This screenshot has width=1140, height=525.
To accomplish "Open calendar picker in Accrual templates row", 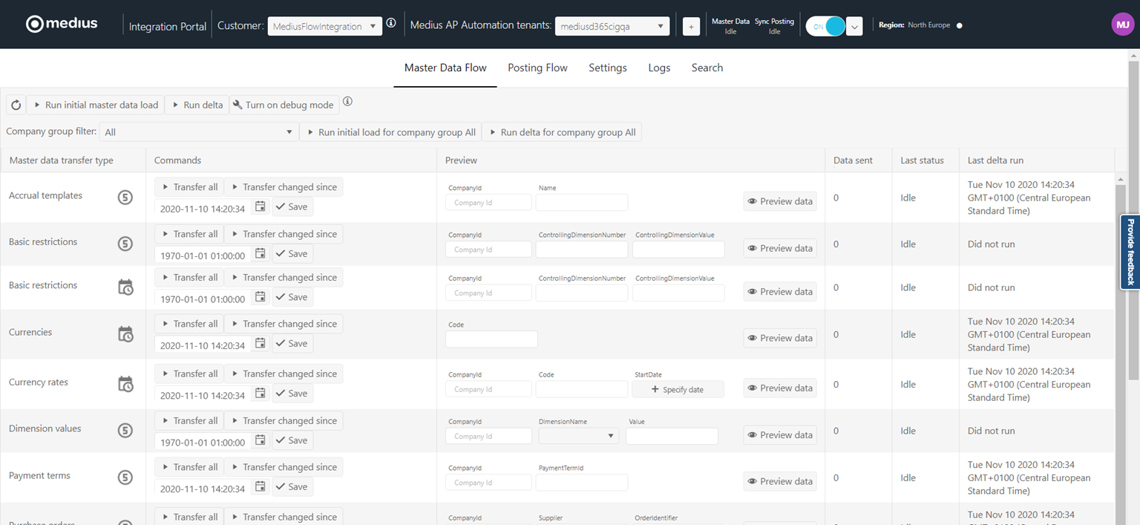I will (x=260, y=207).
